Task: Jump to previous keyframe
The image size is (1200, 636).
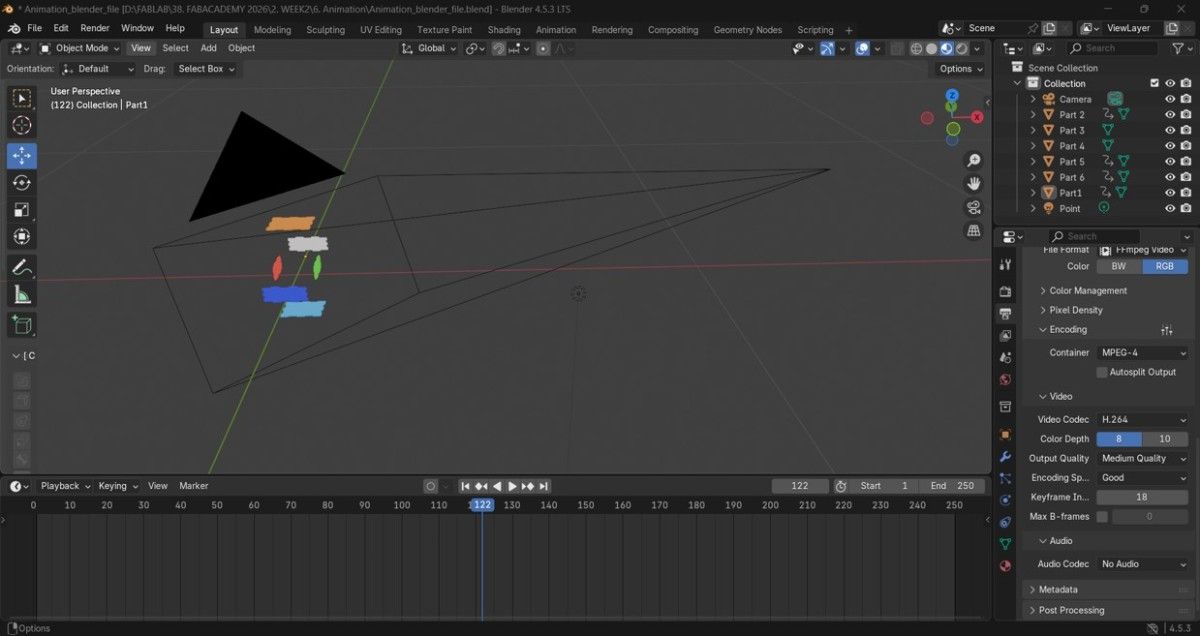Action: click(481, 486)
